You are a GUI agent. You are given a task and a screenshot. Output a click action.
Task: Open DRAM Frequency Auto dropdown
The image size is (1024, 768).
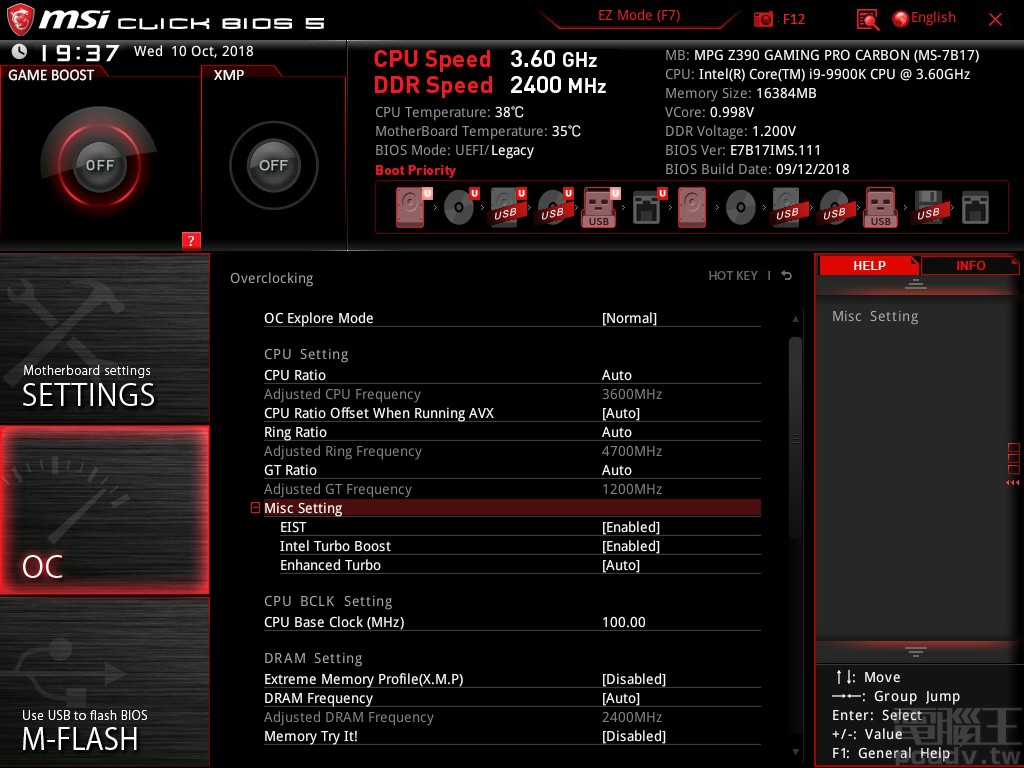pos(620,698)
